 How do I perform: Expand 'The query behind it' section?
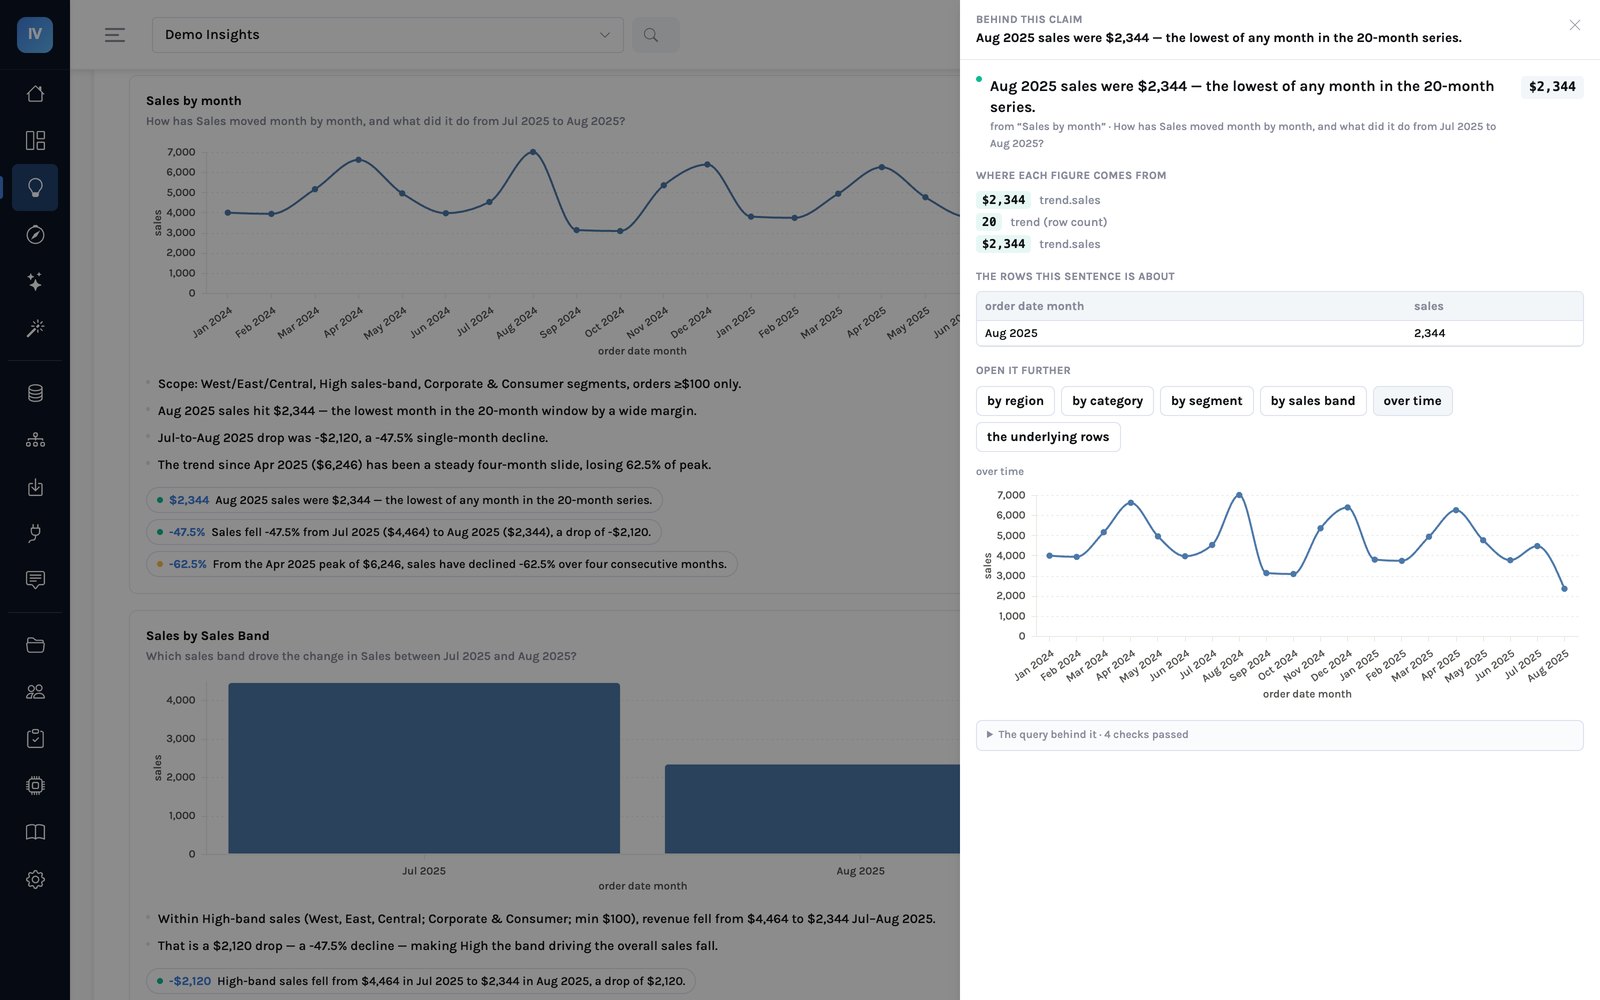click(1279, 735)
